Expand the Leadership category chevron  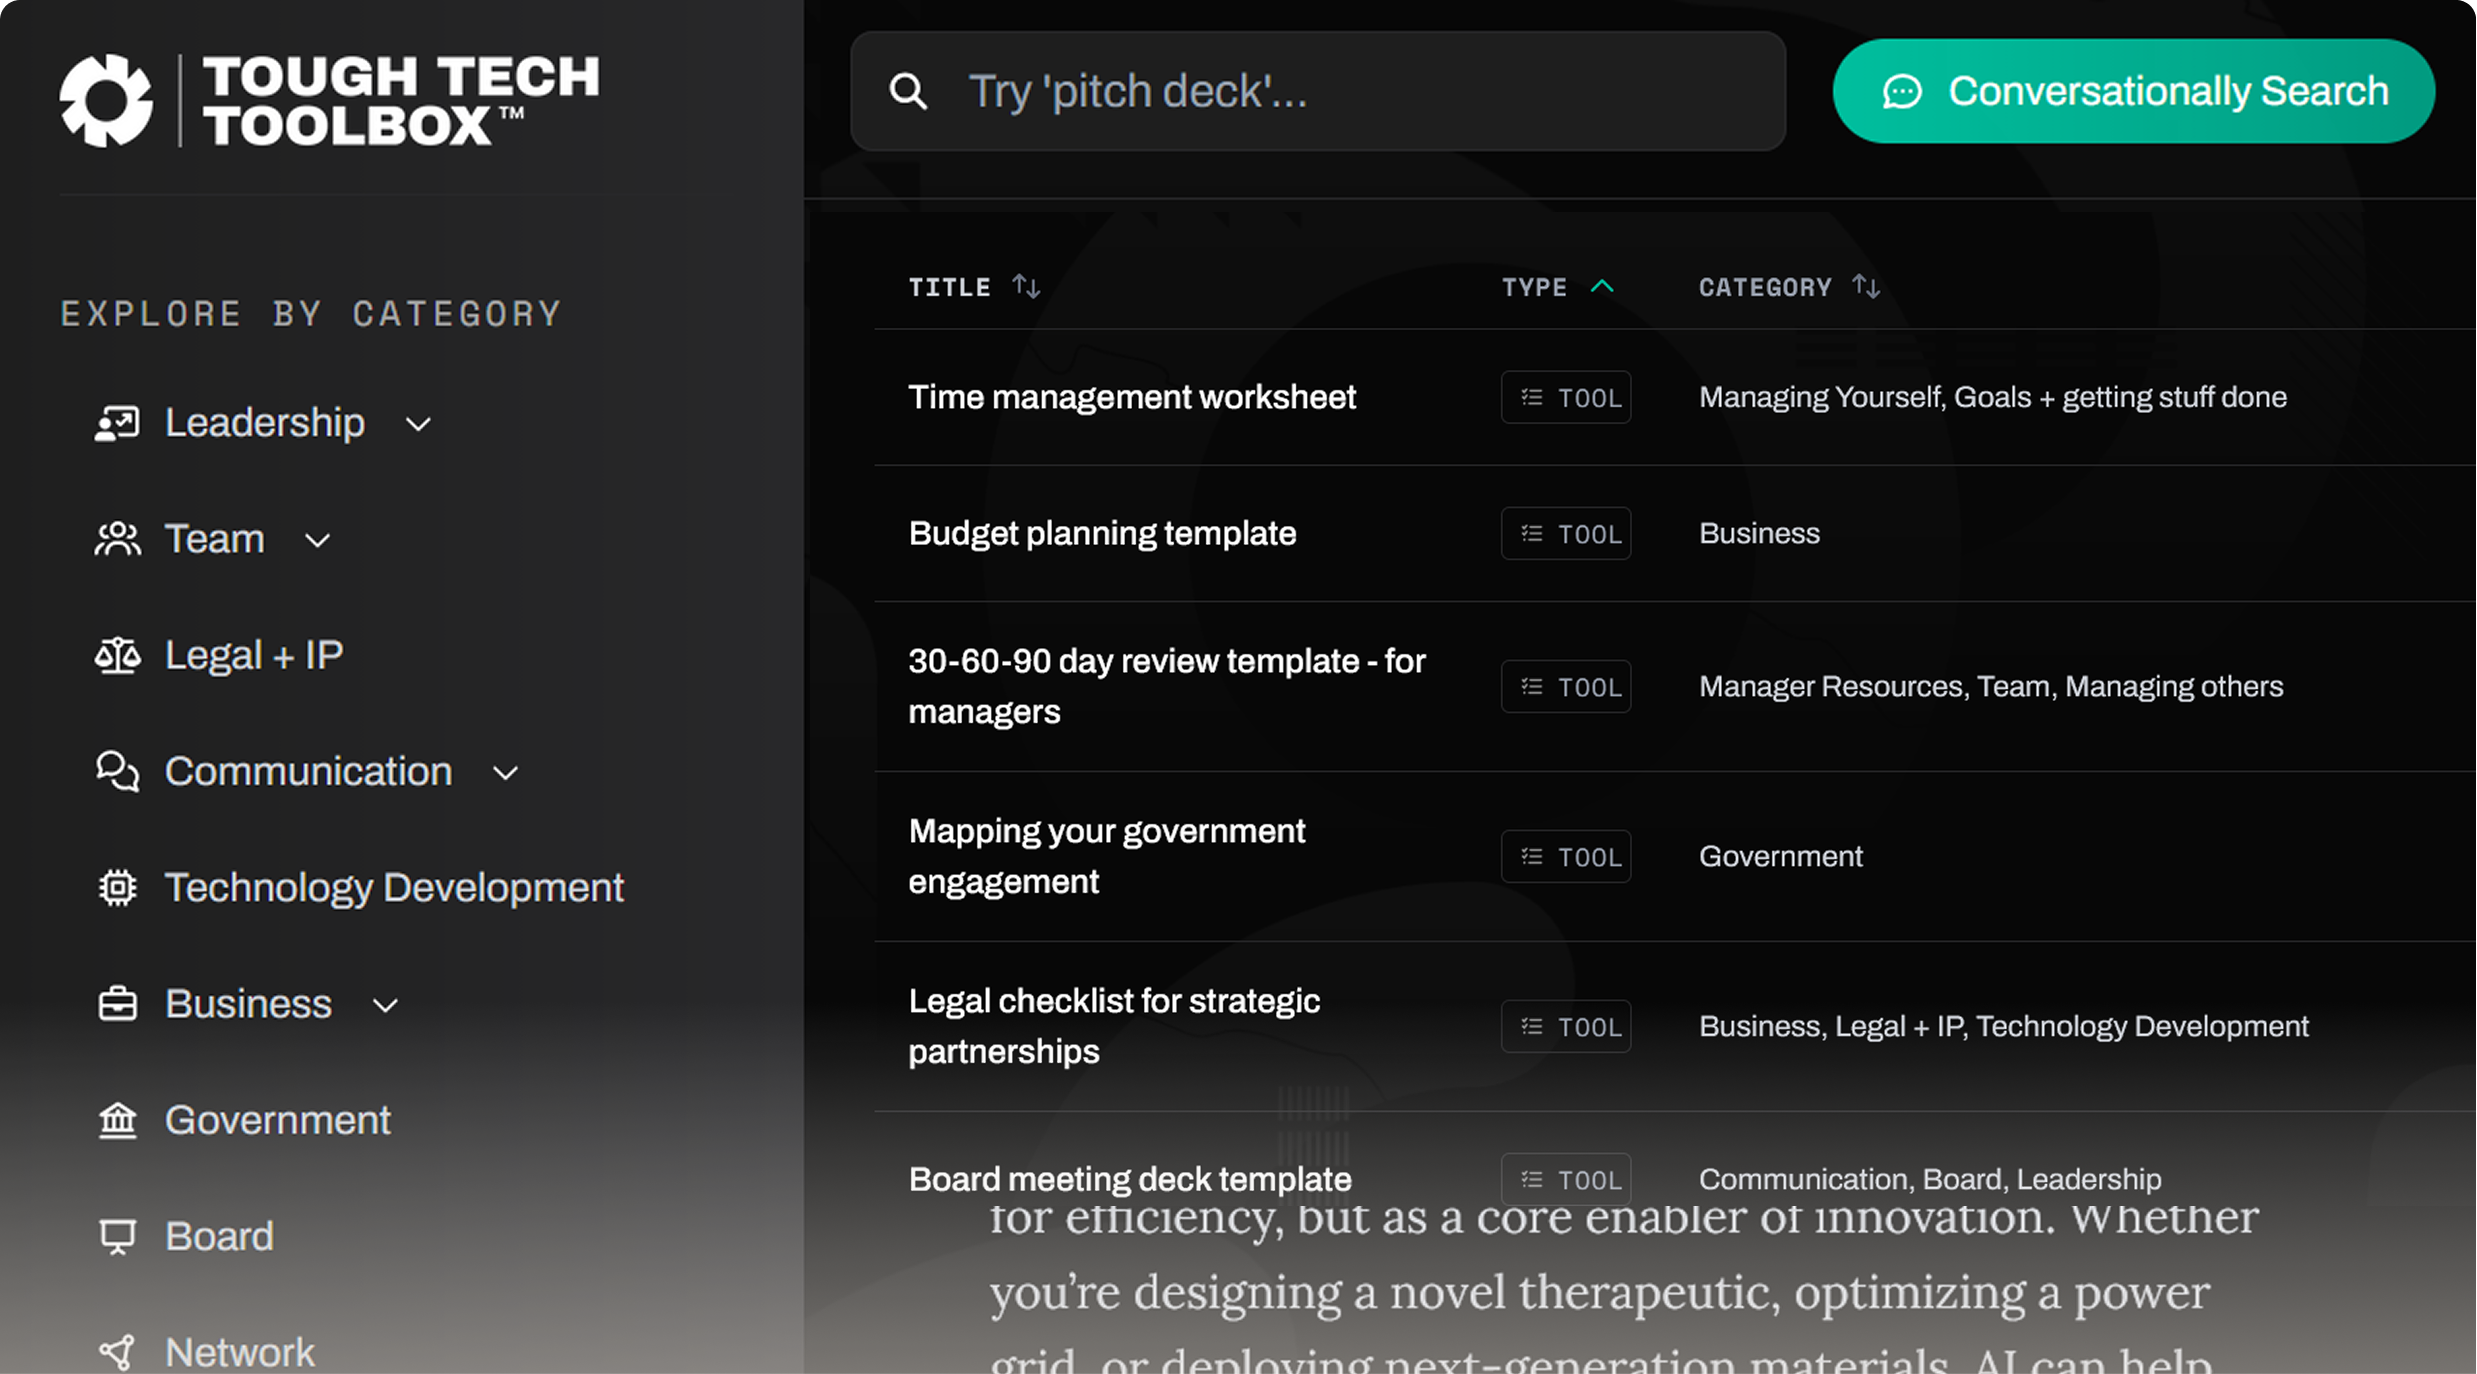coord(418,424)
